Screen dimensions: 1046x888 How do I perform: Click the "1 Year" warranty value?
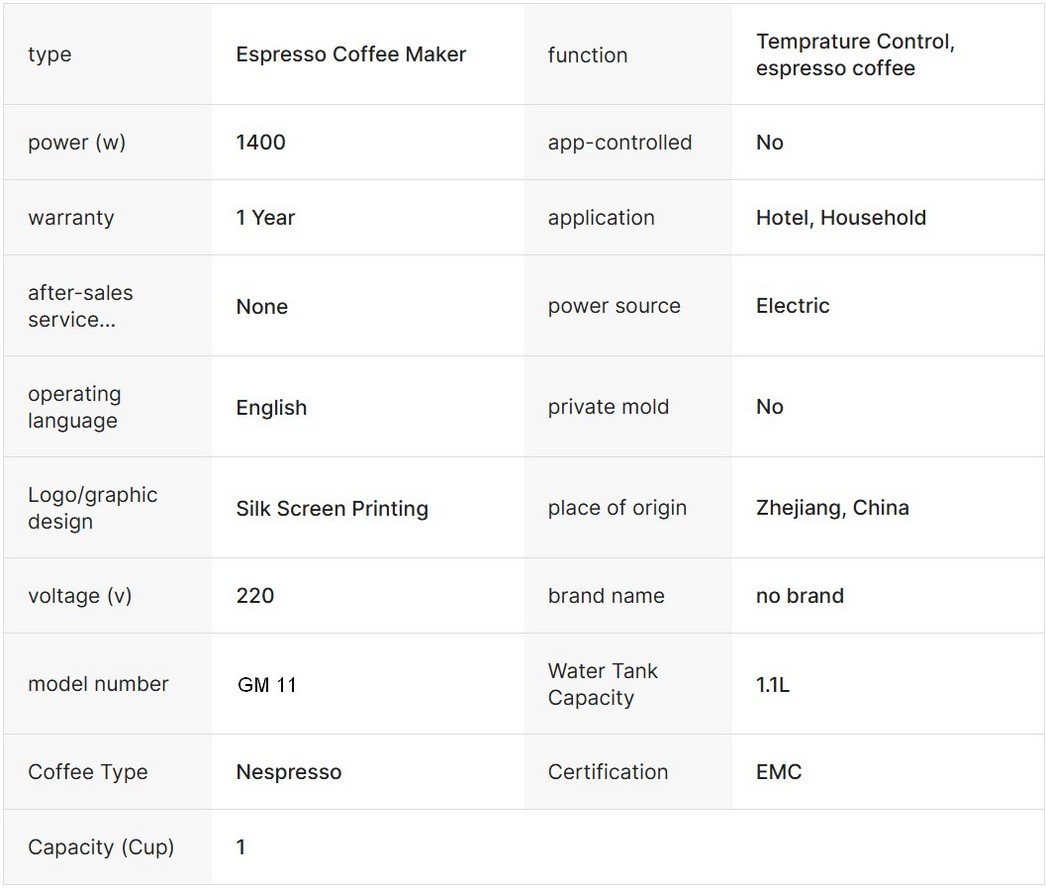[x=266, y=218]
